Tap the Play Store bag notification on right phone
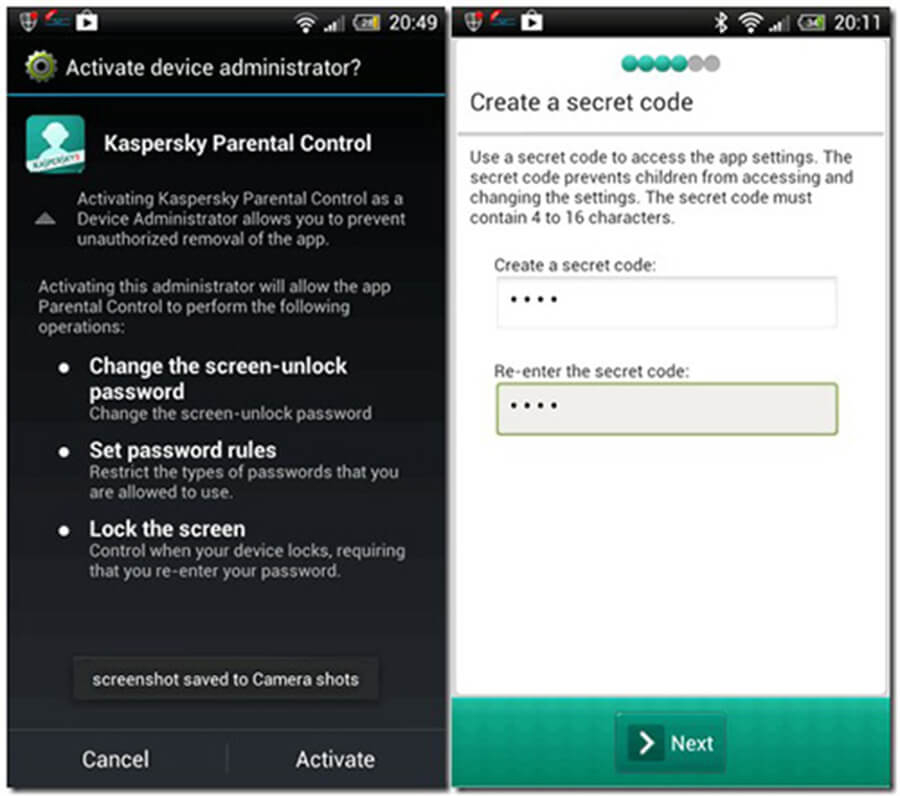Screen dimensions: 900x796 532,22
